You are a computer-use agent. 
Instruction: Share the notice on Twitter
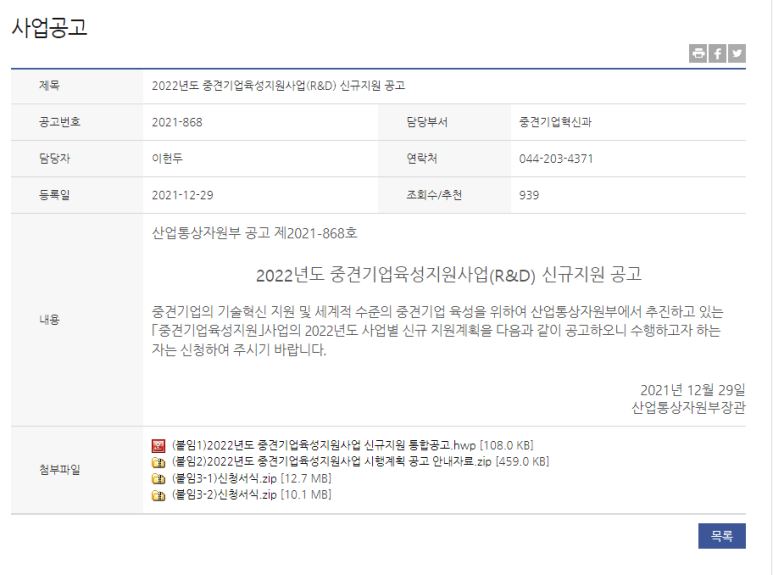(x=737, y=53)
